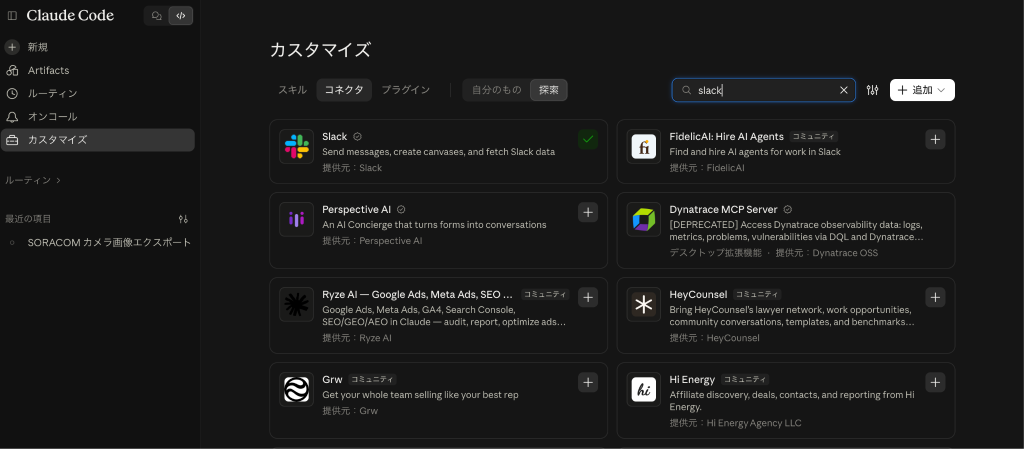Collapse the sidebar panel icon
Screen dimensions: 1024x449
click(x=12, y=16)
